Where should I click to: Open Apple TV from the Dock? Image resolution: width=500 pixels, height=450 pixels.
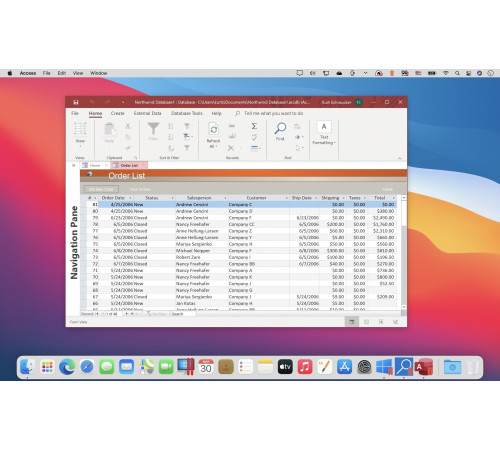(285, 367)
